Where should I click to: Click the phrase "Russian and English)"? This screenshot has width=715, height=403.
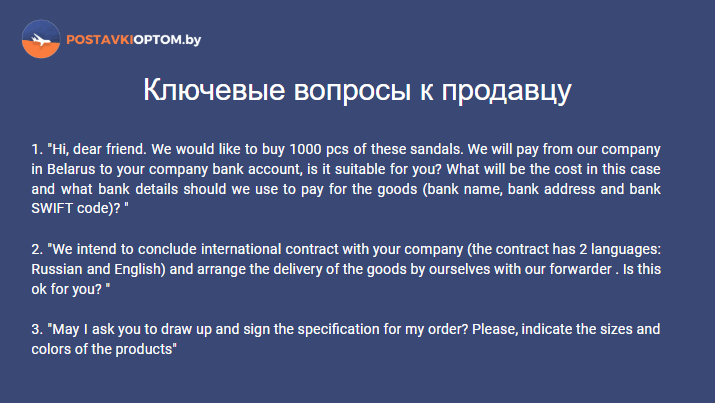98,269
